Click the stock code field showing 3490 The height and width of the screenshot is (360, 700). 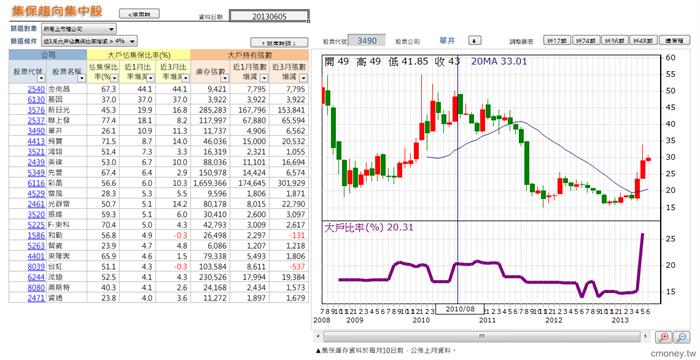367,41
